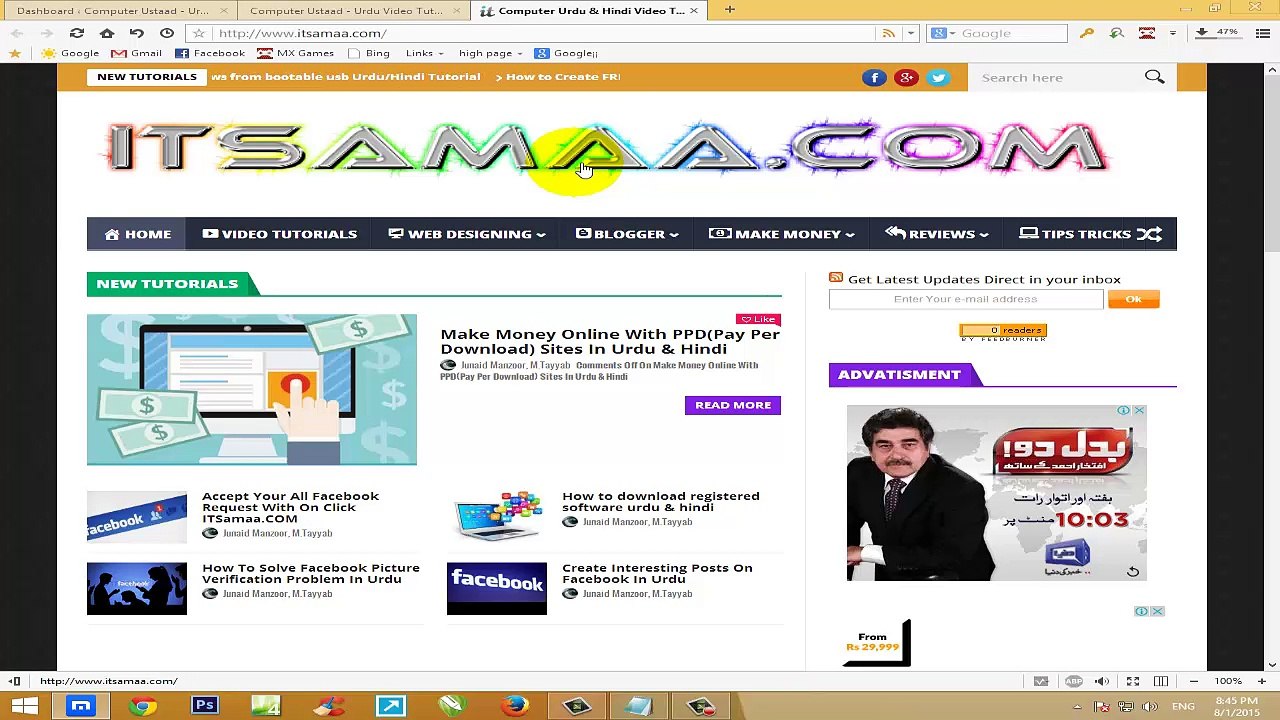Click the split screen icon in status bar

1161,681
